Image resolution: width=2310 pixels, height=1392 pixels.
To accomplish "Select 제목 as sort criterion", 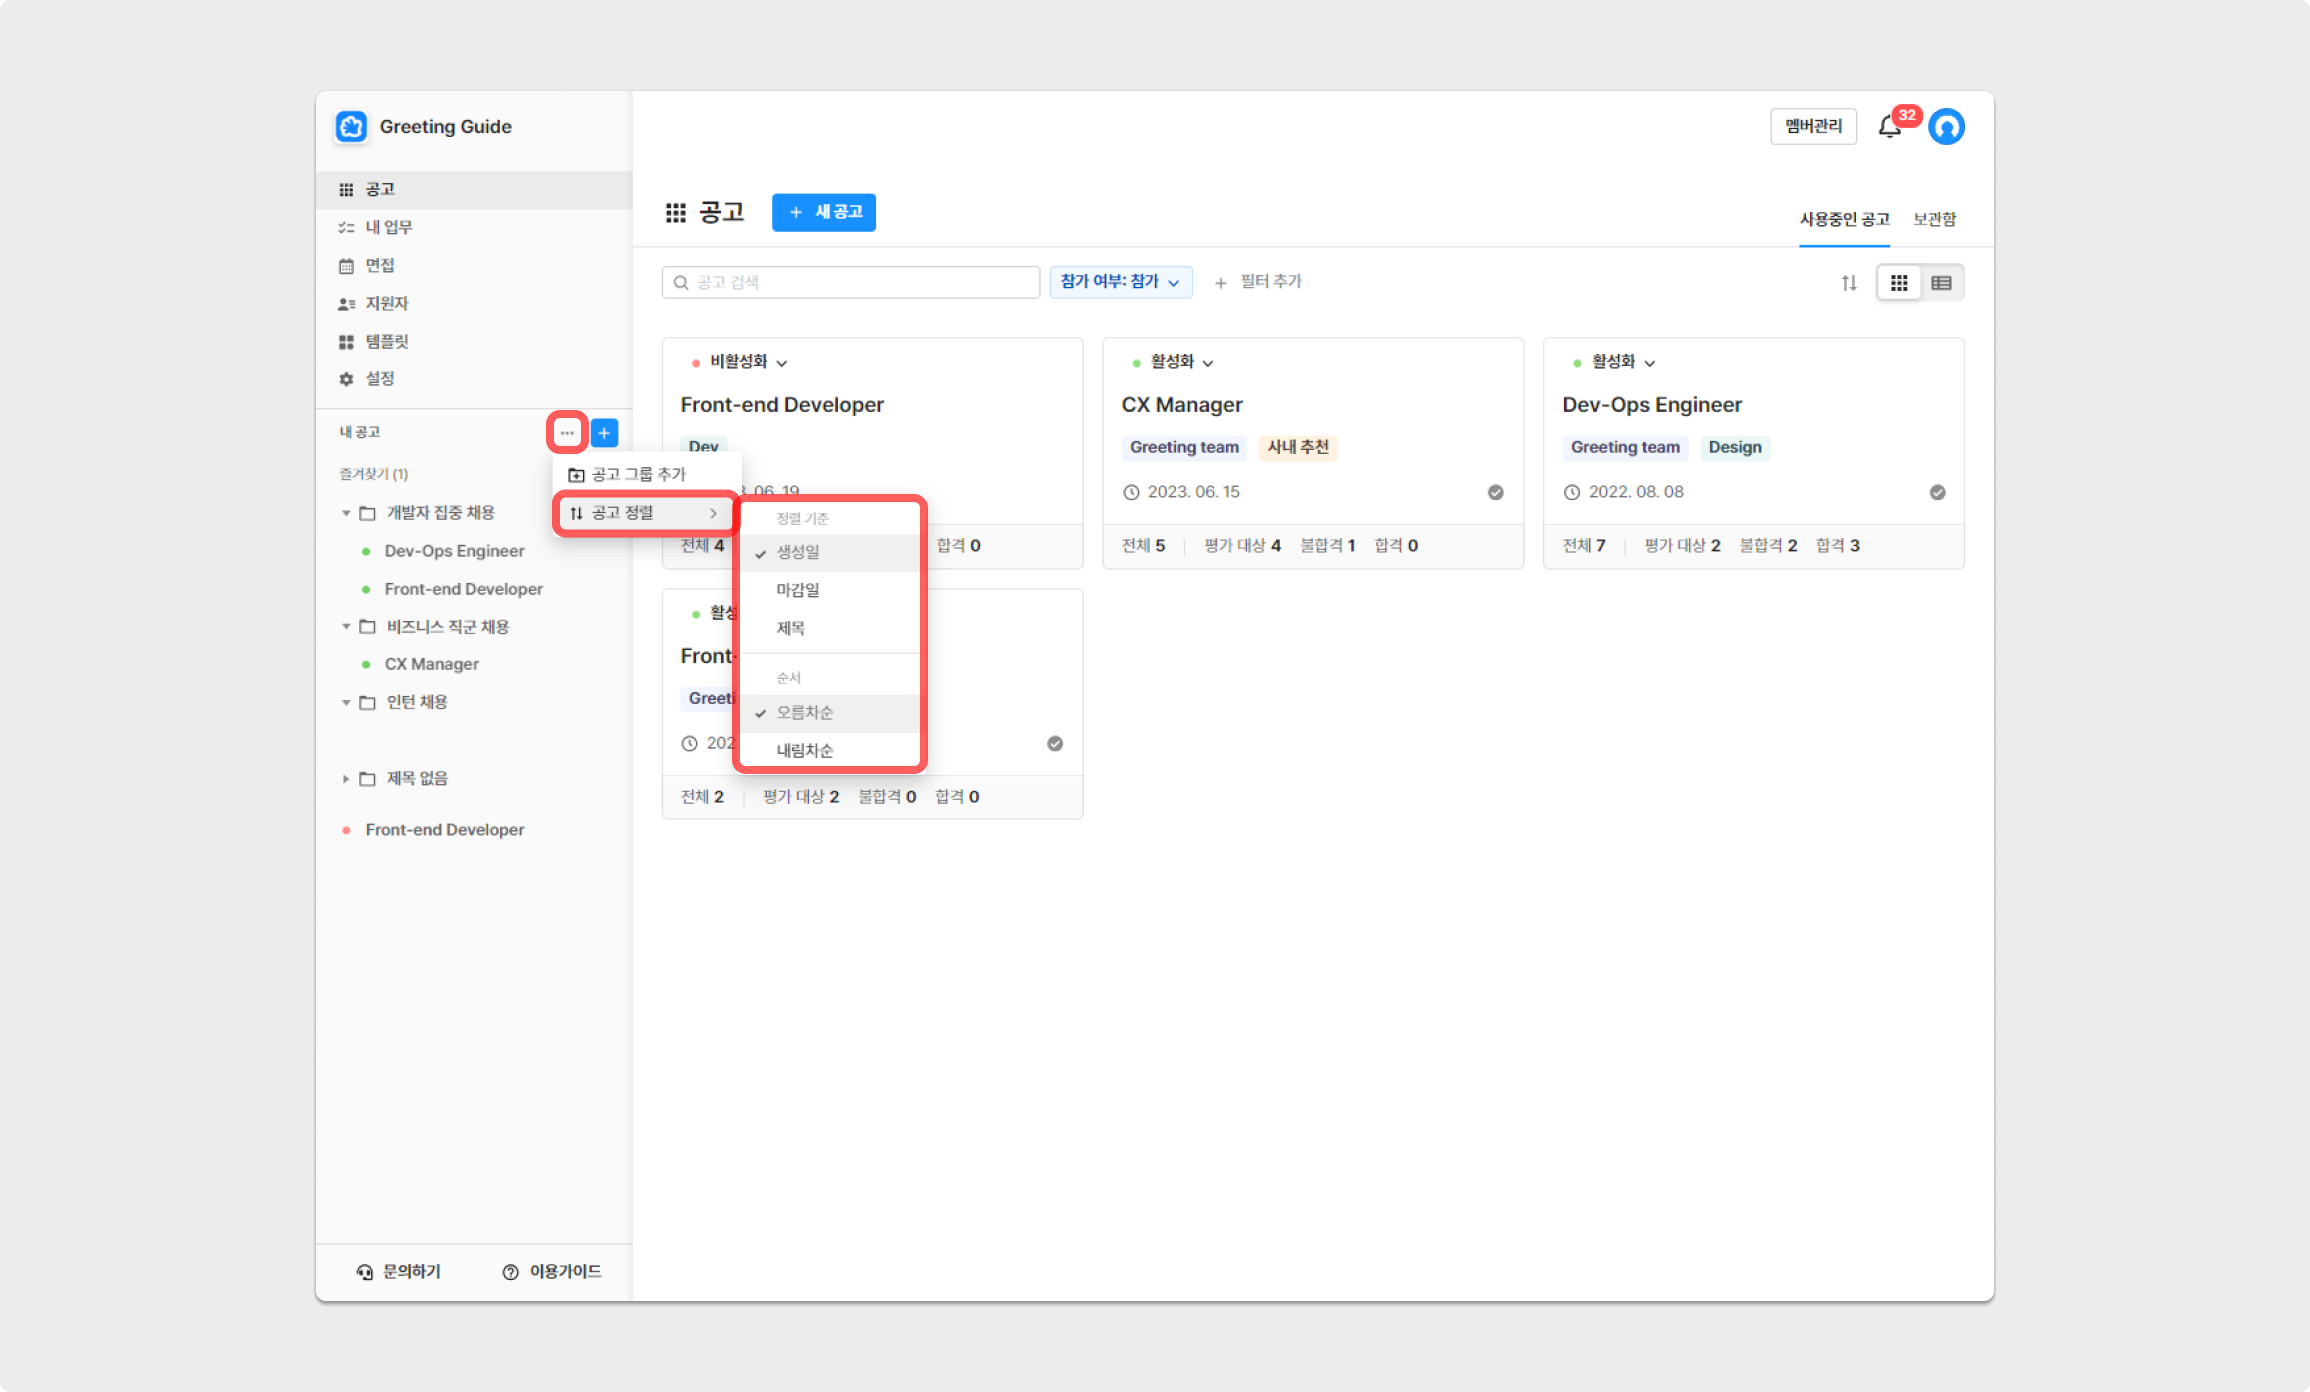I will coord(790,628).
